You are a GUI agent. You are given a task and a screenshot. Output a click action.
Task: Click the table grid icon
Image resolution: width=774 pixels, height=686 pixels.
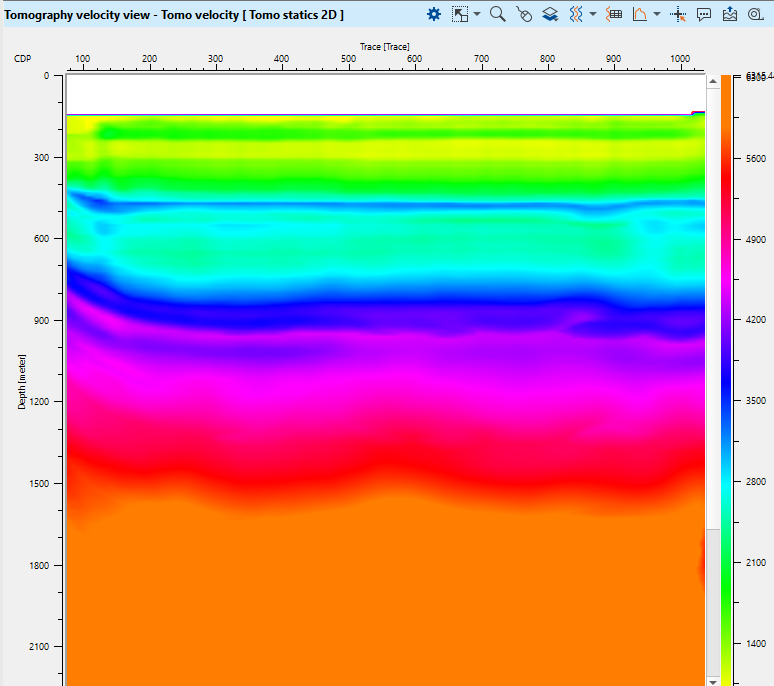point(614,14)
